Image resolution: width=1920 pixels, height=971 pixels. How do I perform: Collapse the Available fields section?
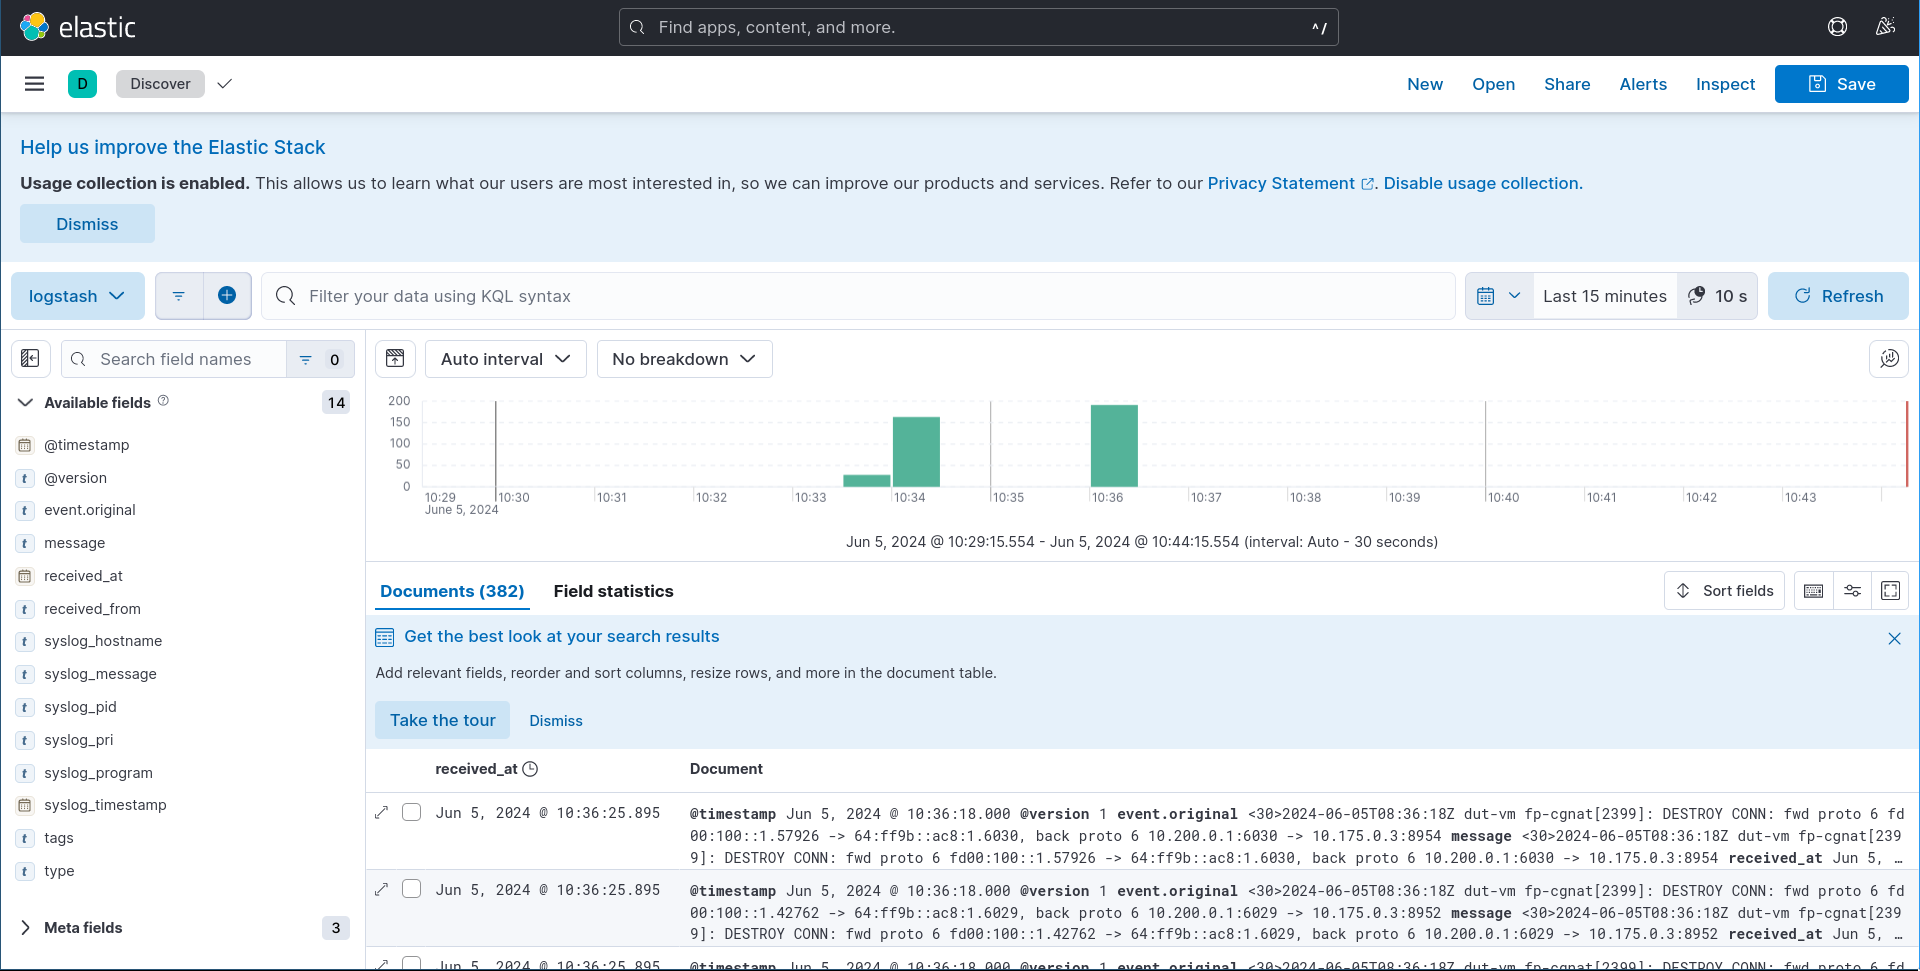coord(25,402)
